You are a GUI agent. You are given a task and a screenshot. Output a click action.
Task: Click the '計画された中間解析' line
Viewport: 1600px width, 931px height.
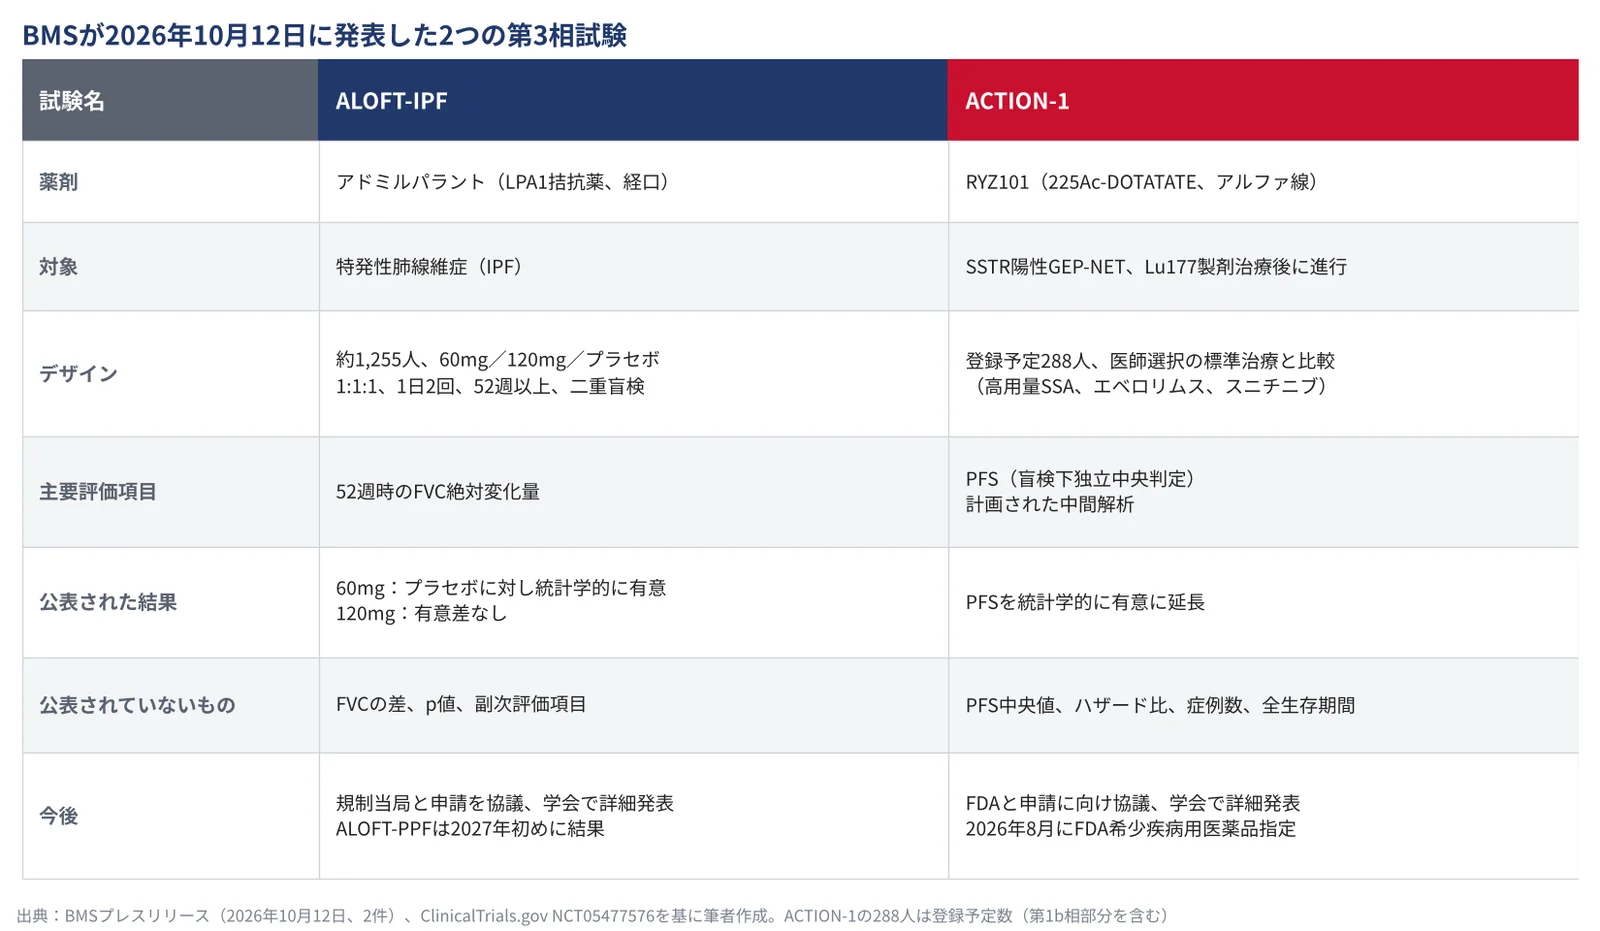pyautogui.click(x=1050, y=504)
